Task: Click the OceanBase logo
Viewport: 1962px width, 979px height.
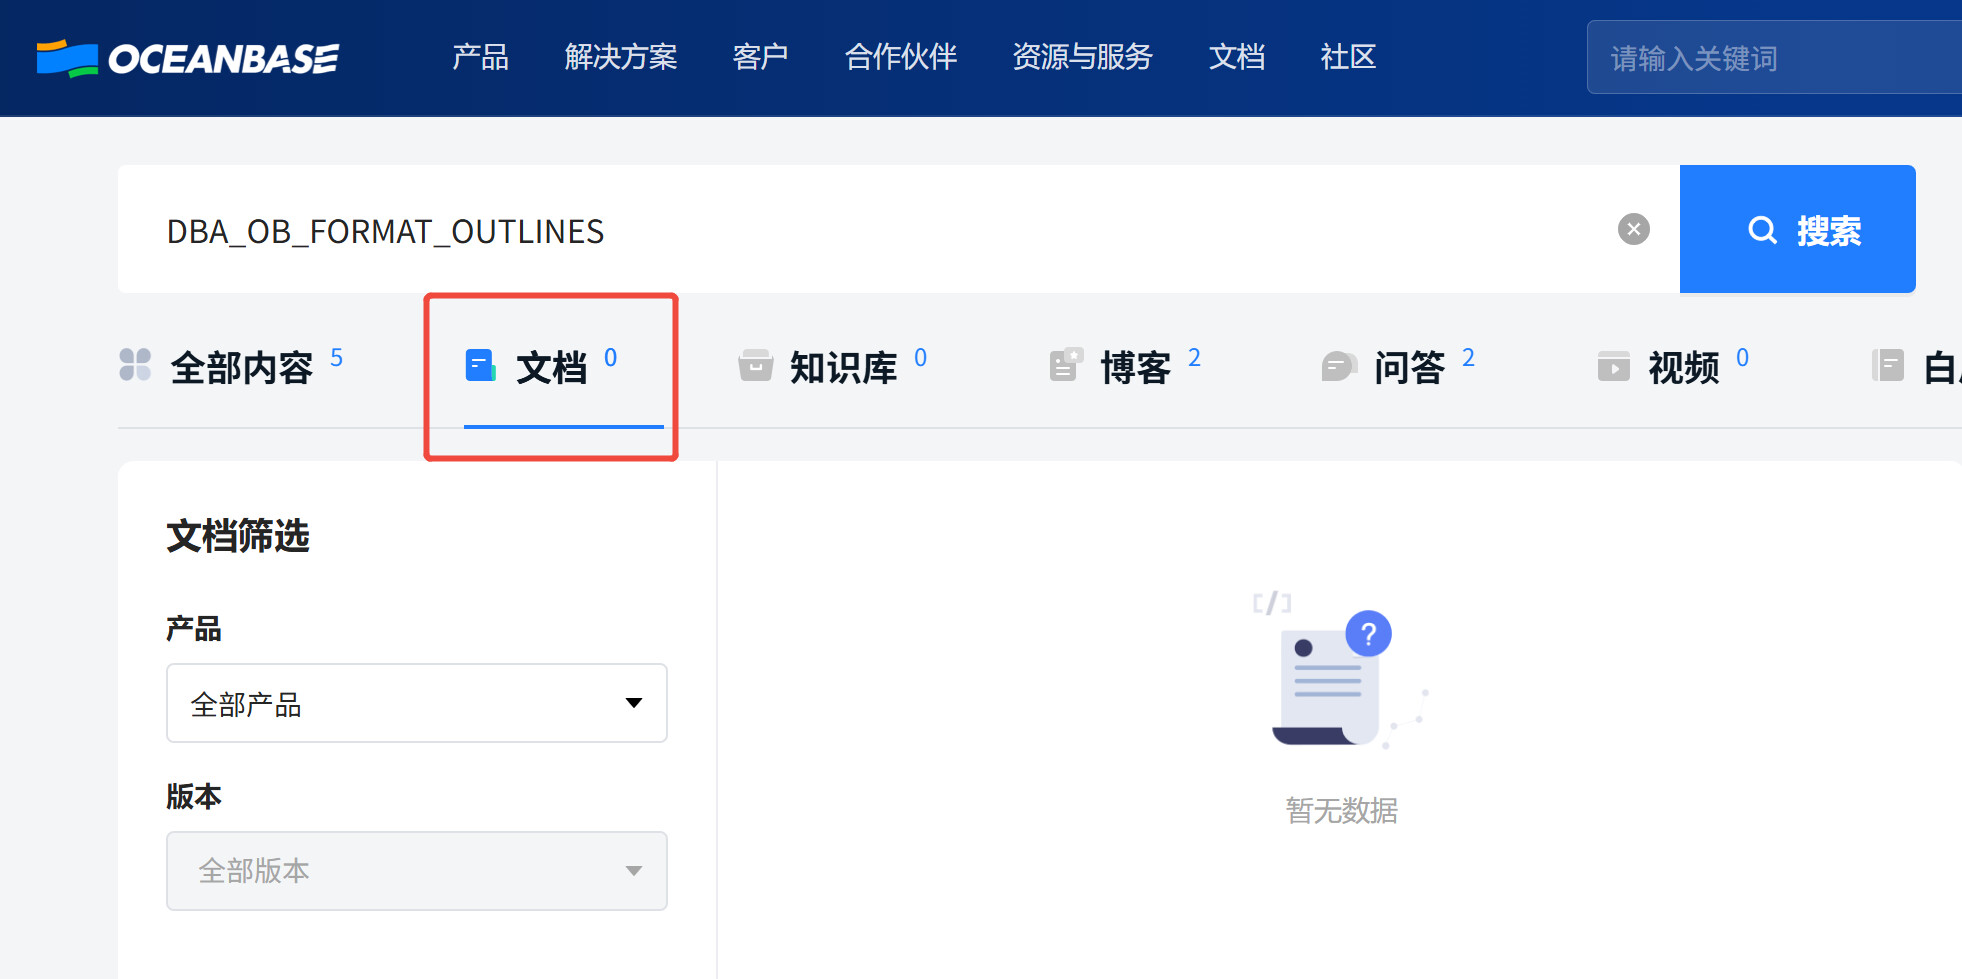Action: (188, 58)
